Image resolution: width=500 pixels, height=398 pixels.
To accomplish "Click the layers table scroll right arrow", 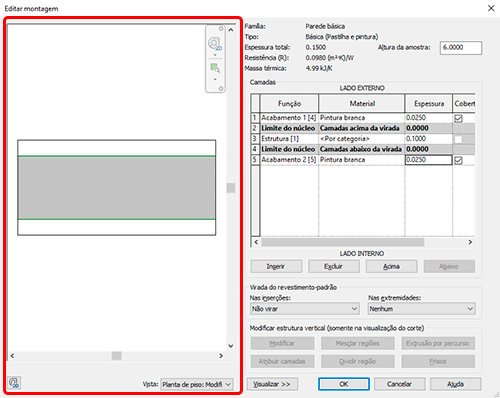I will (470, 242).
